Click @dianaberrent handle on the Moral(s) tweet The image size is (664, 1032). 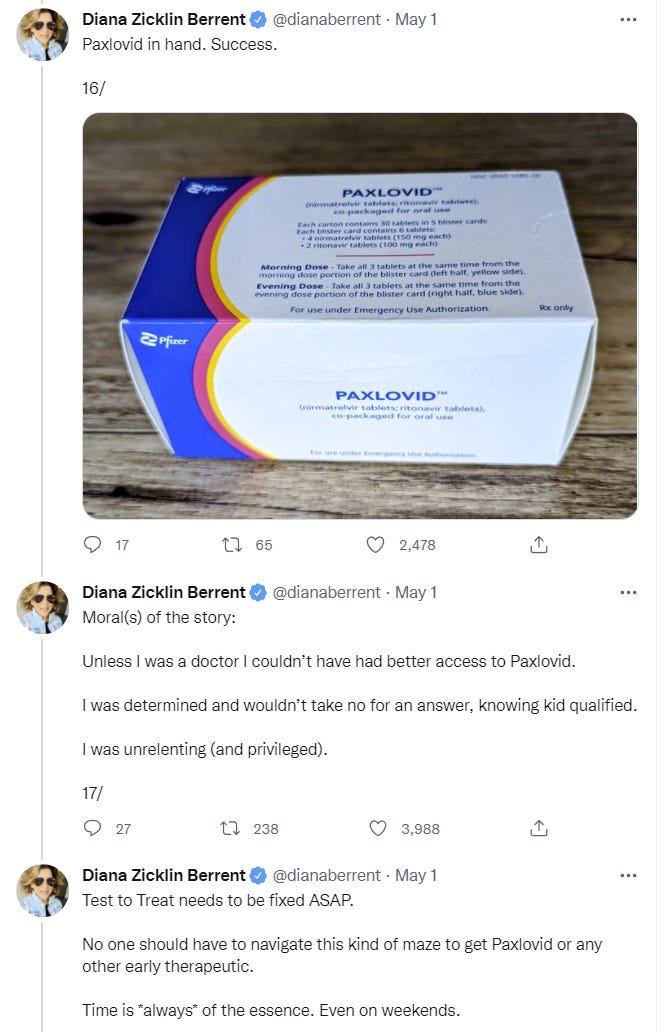pos(326,592)
